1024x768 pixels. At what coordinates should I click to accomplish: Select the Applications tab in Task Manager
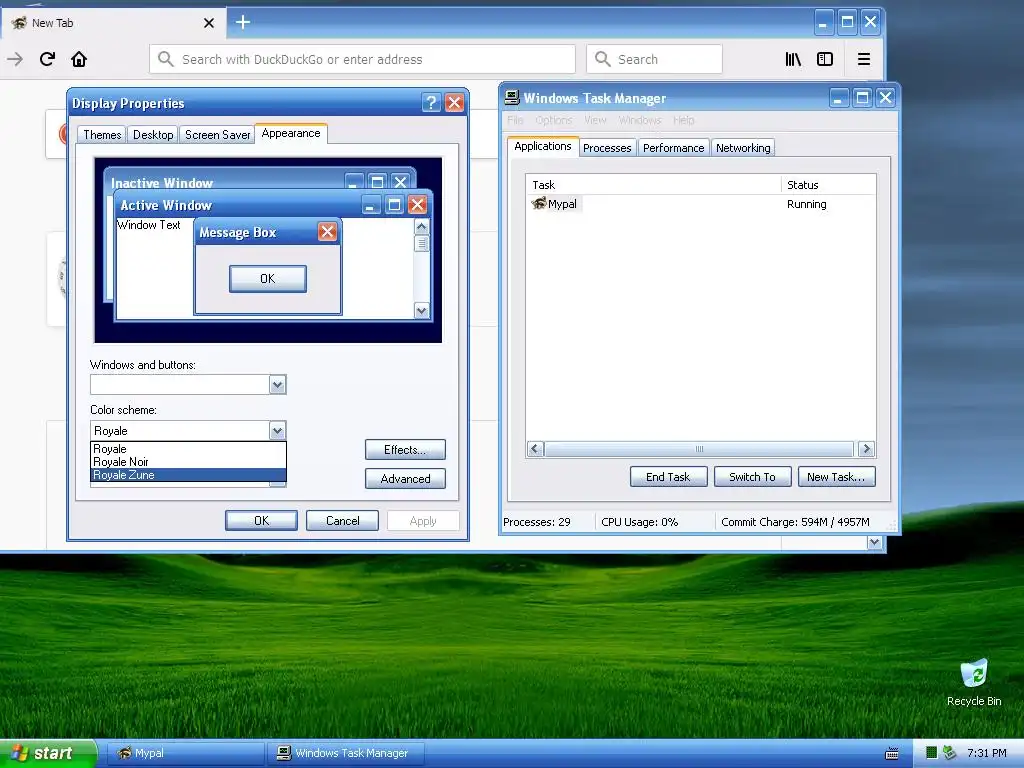point(543,146)
